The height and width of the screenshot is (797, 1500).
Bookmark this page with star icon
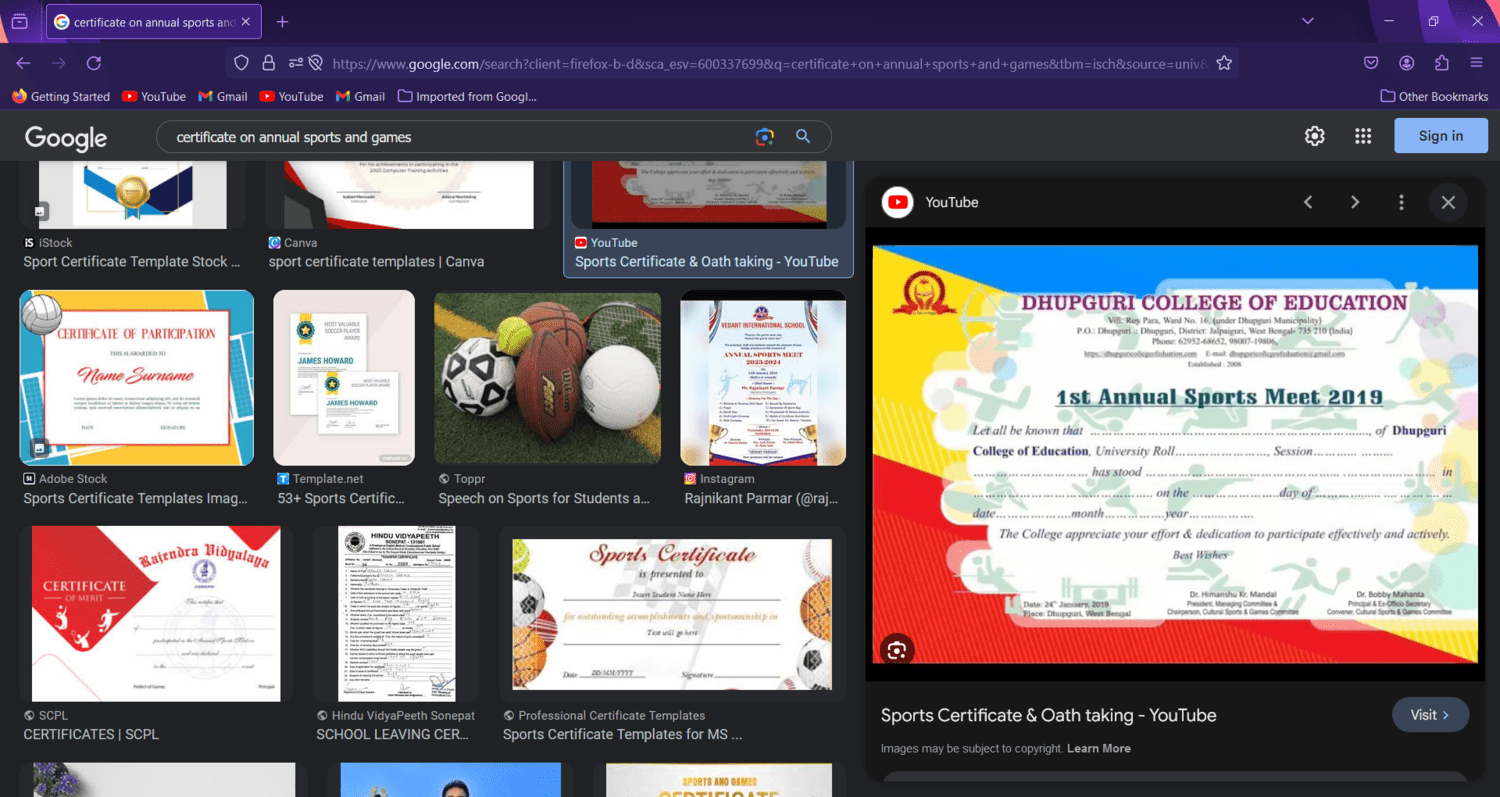click(1224, 63)
